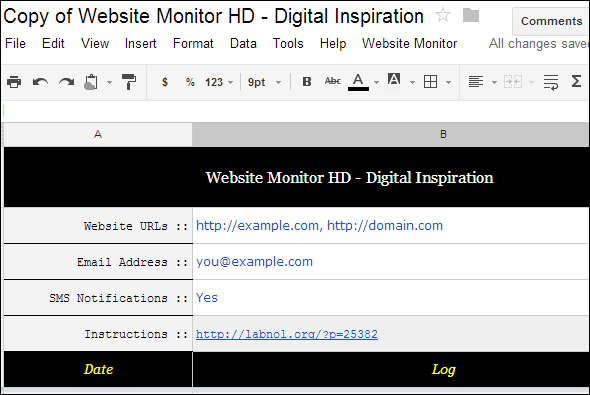Open the clipboard options dropdown arrow
Viewport: 590px width, 395px height.
click(109, 82)
